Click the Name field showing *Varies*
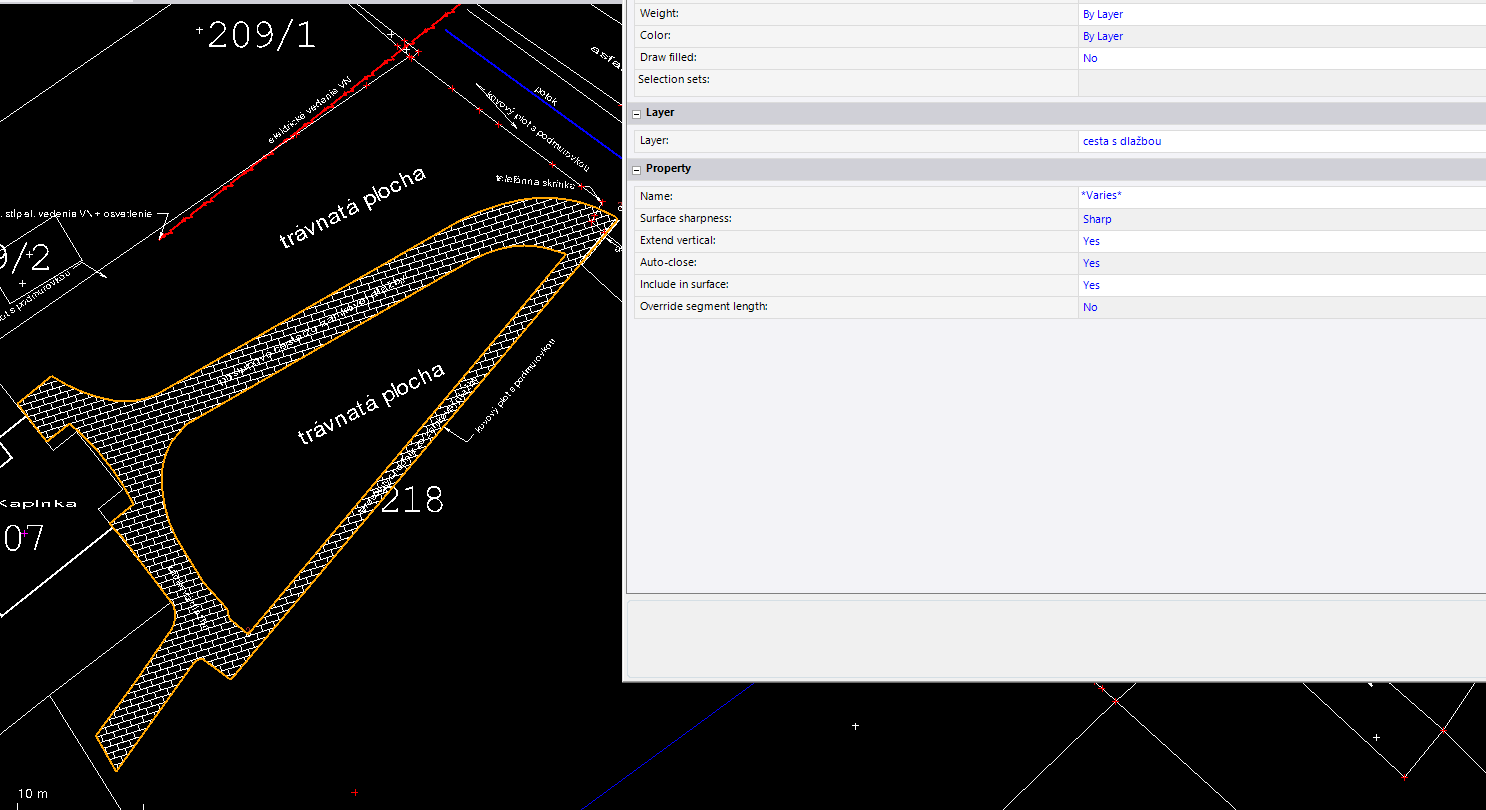Screen dimensions: 1486x810 [x=1101, y=196]
